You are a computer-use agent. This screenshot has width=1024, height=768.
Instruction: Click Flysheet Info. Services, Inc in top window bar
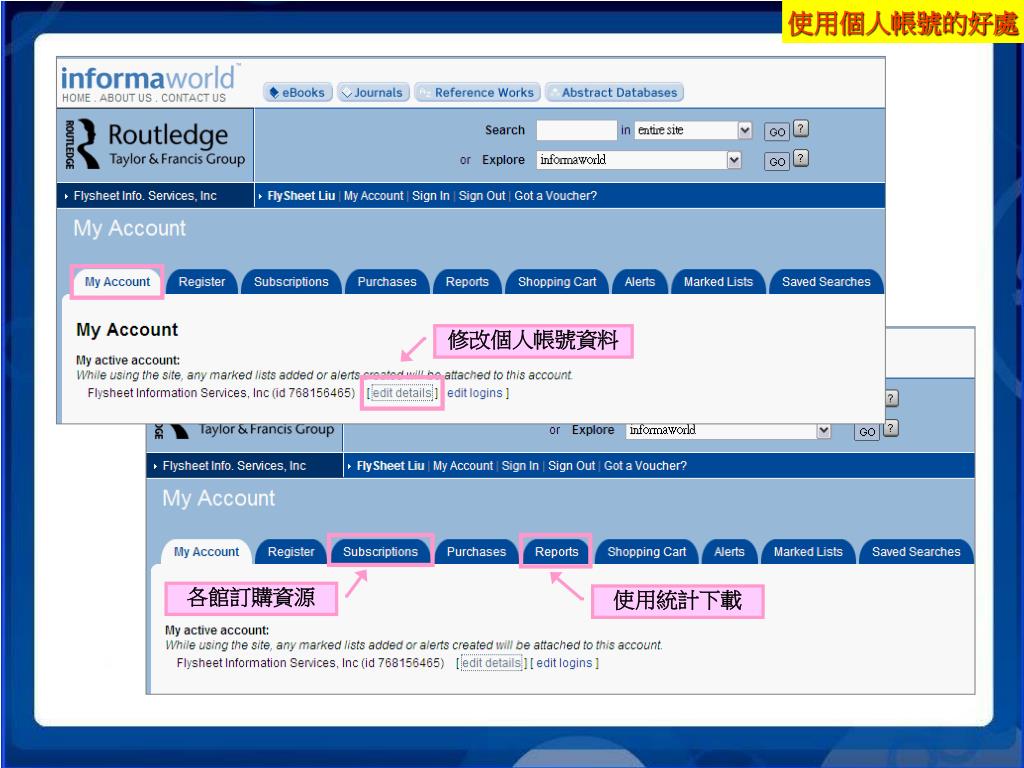tap(145, 196)
